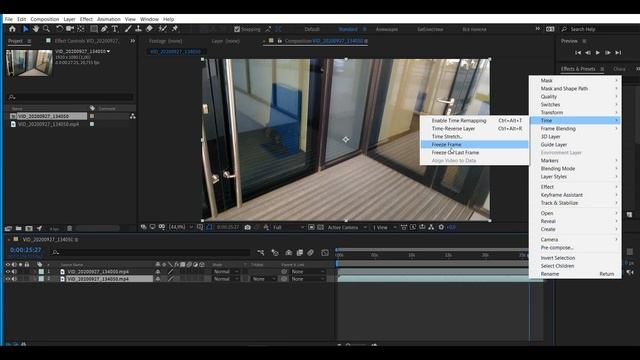Image resolution: width=640 pixels, height=360 pixels.
Task: Select the Selection arrow tool
Action: coord(25,29)
